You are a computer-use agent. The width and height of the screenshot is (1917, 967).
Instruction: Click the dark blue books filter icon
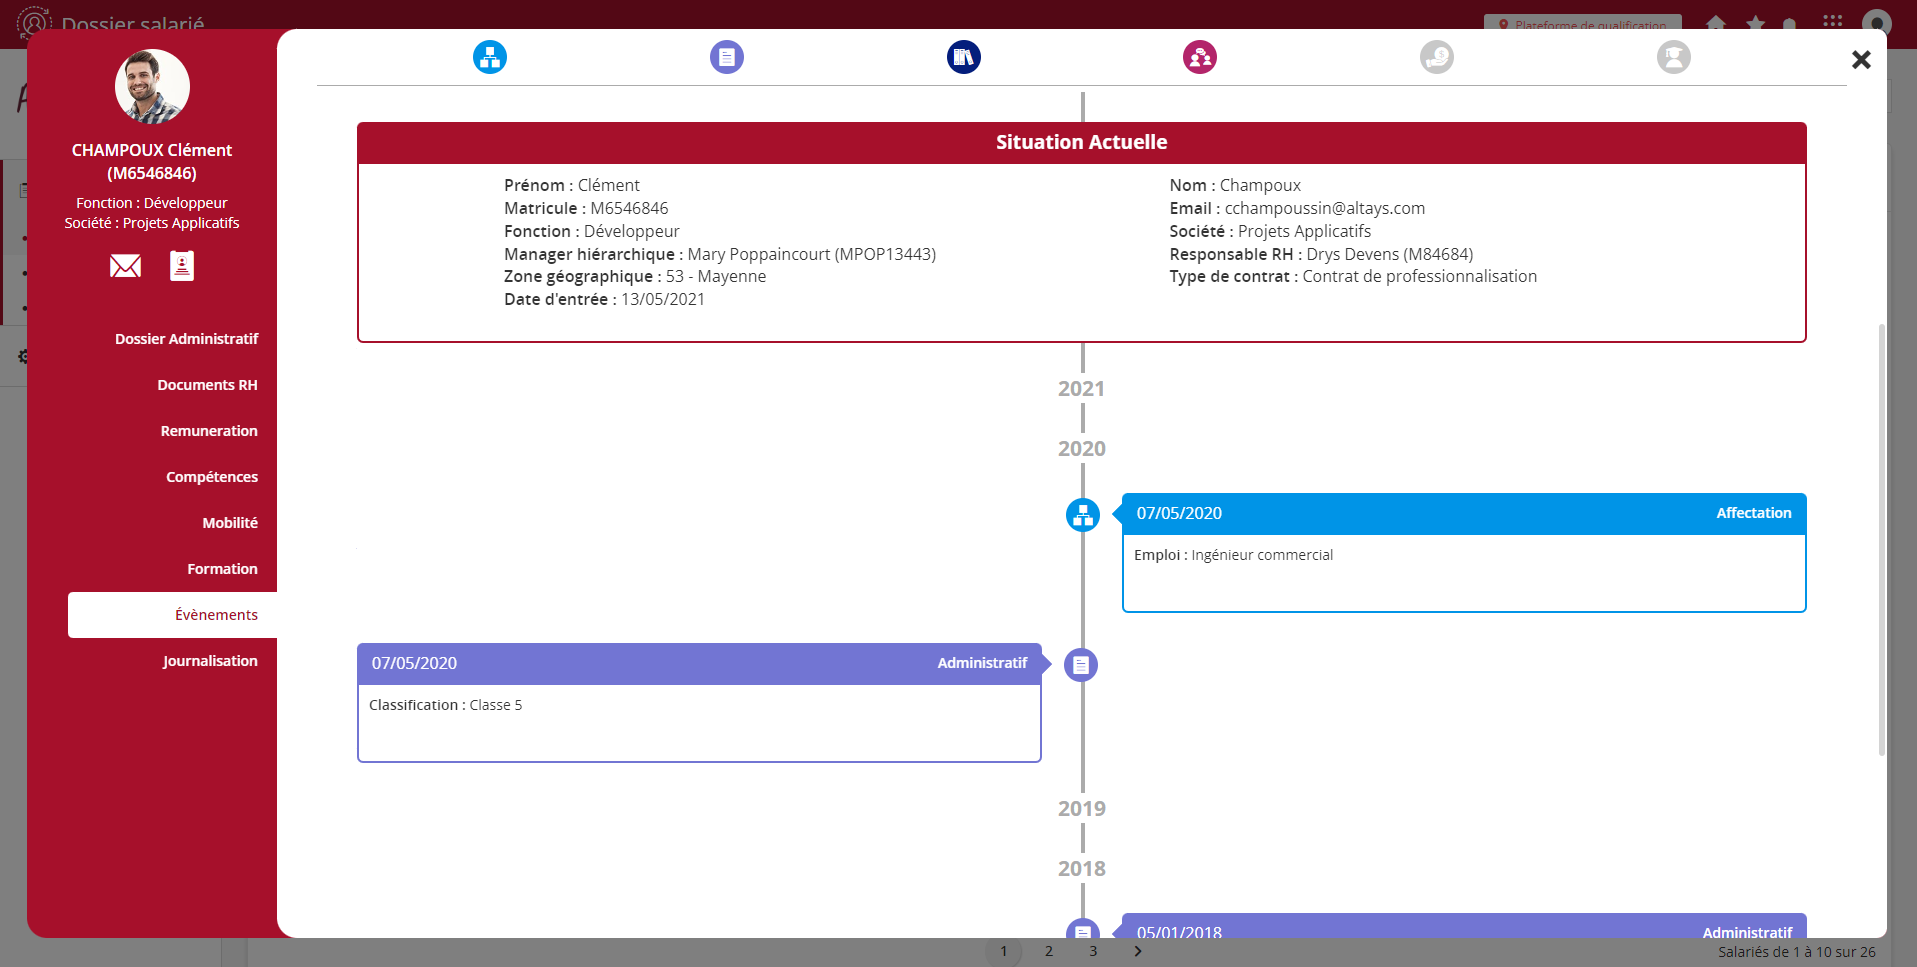click(963, 57)
